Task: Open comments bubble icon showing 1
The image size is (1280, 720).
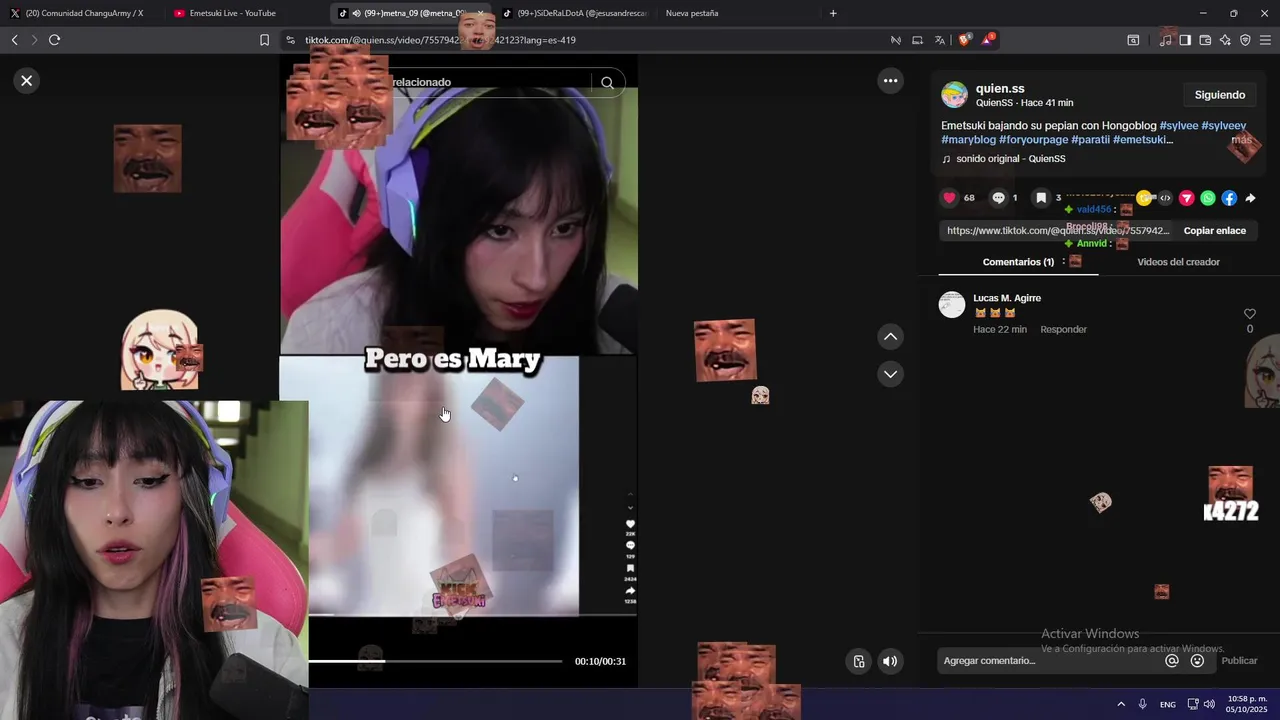Action: [998, 198]
